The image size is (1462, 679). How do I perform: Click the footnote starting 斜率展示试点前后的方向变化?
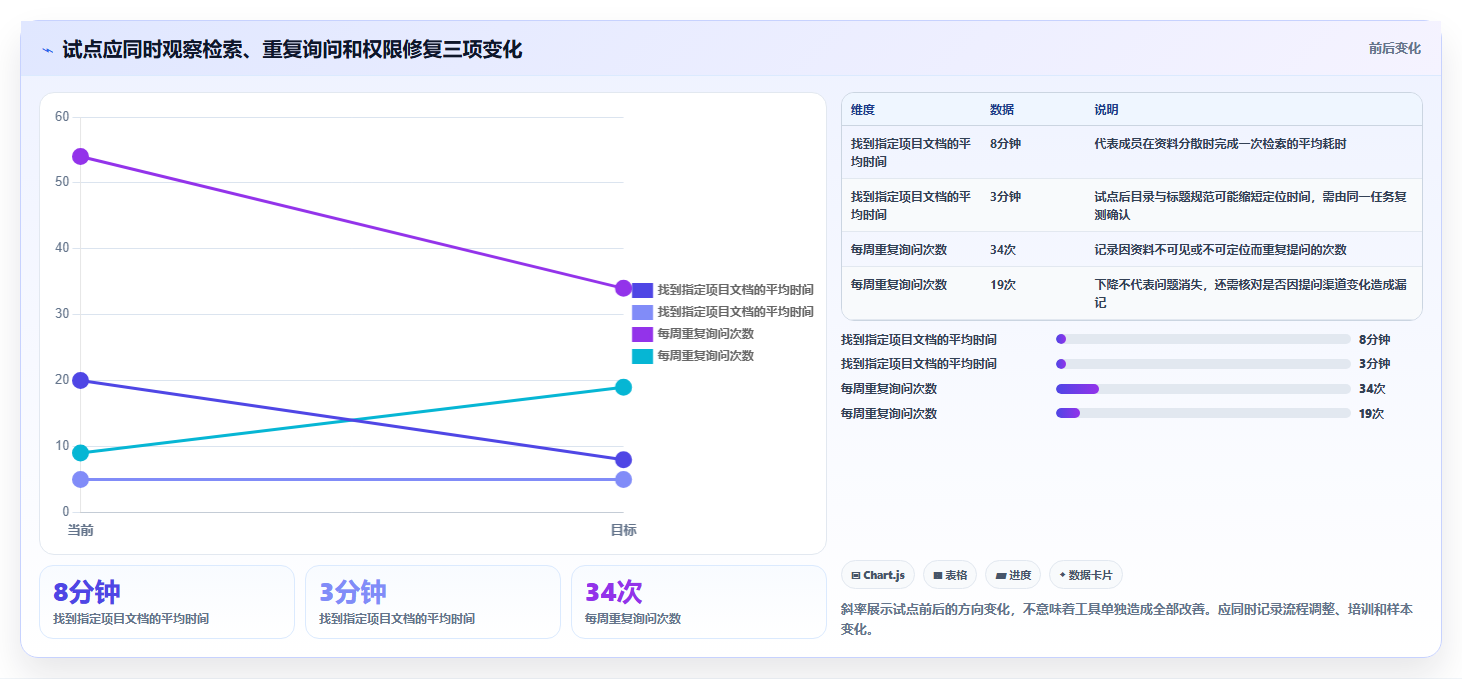click(x=1127, y=619)
